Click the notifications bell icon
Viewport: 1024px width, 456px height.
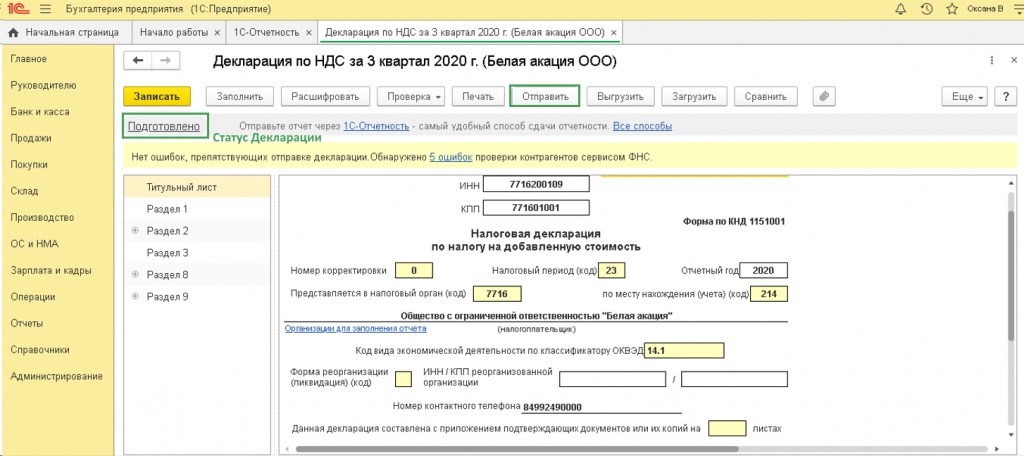pos(901,9)
